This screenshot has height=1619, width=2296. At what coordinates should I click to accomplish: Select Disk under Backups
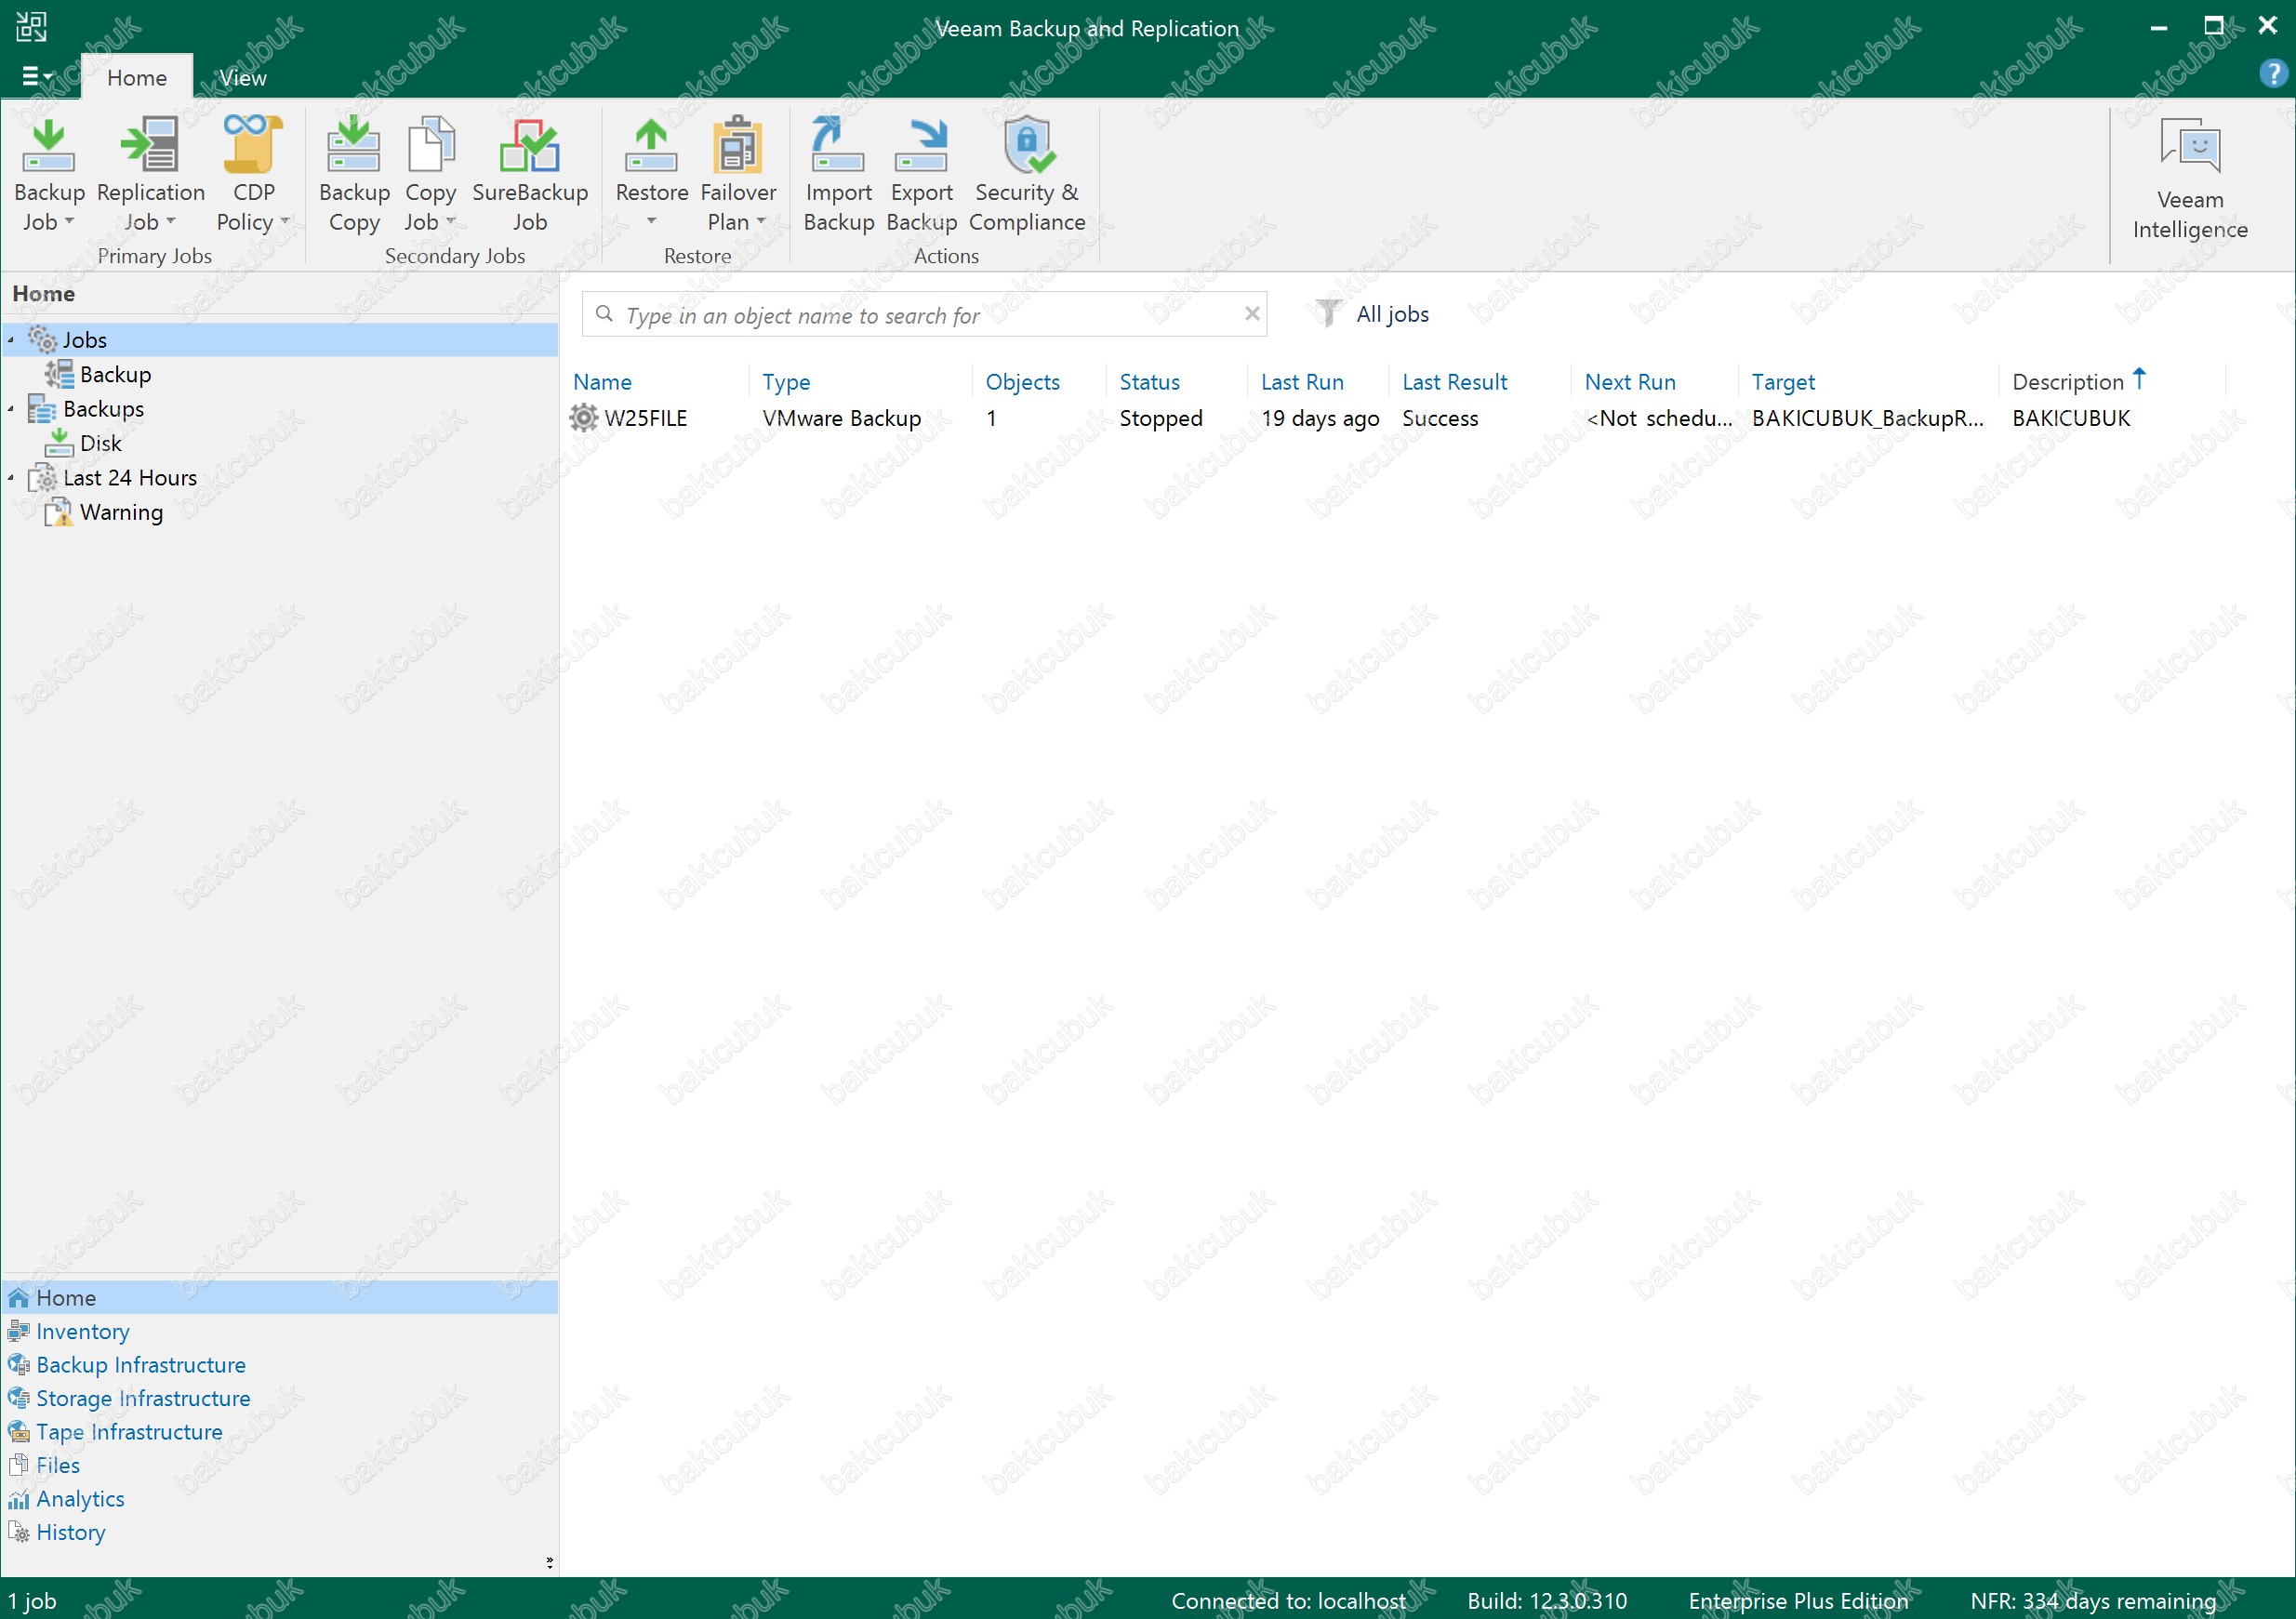point(100,443)
